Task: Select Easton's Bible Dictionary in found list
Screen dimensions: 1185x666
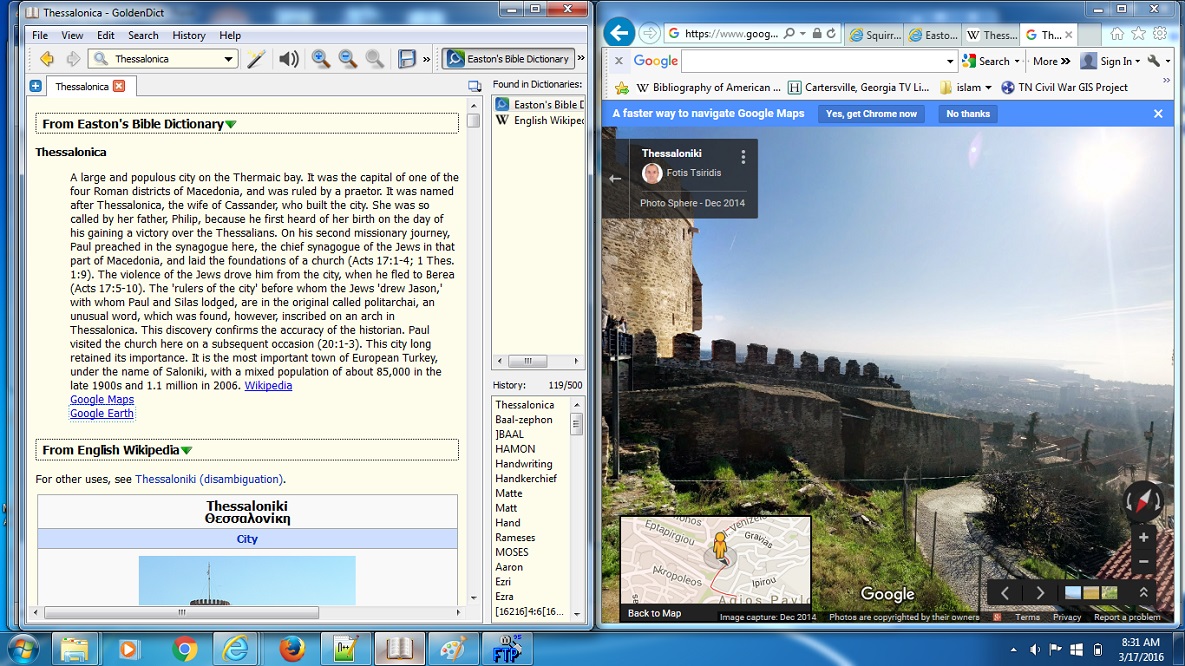Action: pos(540,104)
